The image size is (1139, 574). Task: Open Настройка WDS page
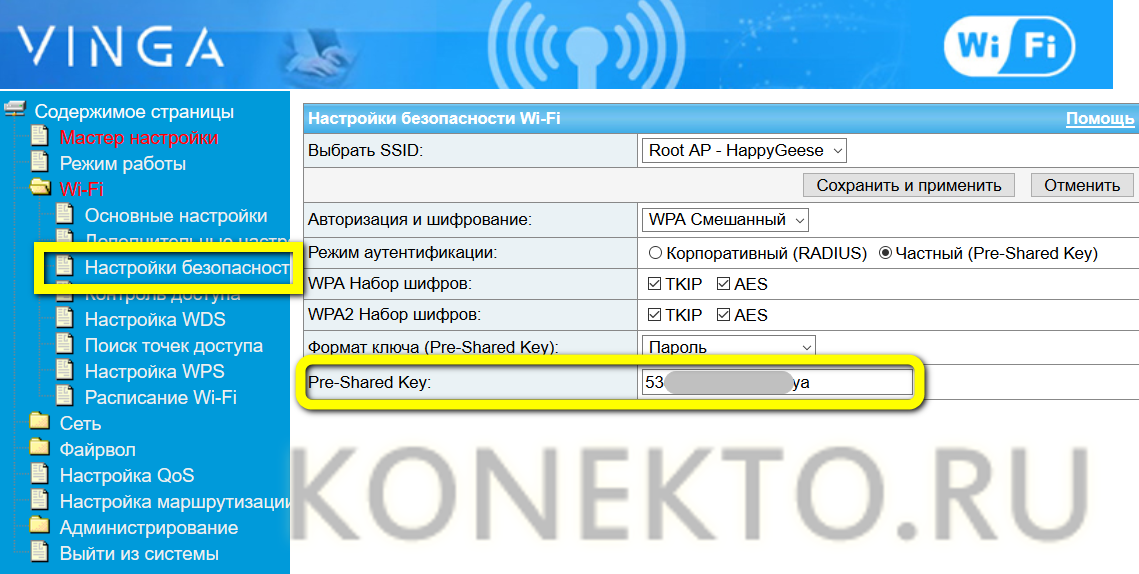[155, 320]
